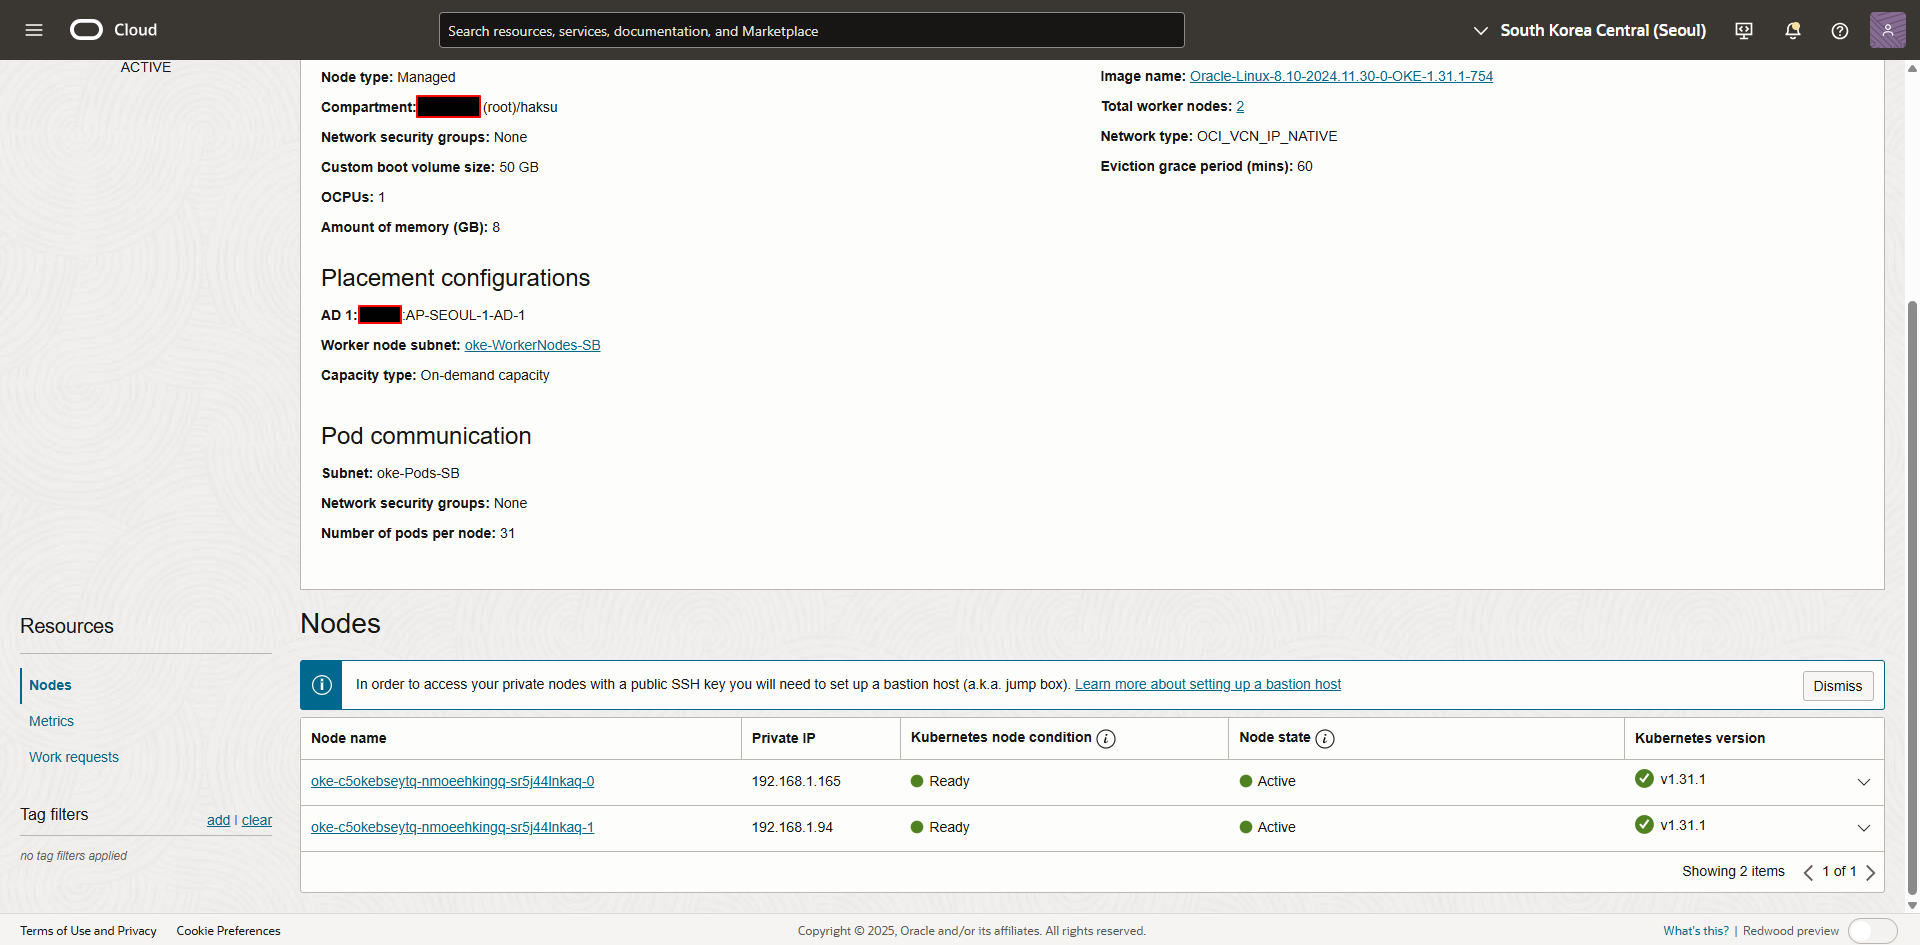The width and height of the screenshot is (1920, 945).
Task: Click the info icon in the bastion banner
Action: click(x=322, y=685)
